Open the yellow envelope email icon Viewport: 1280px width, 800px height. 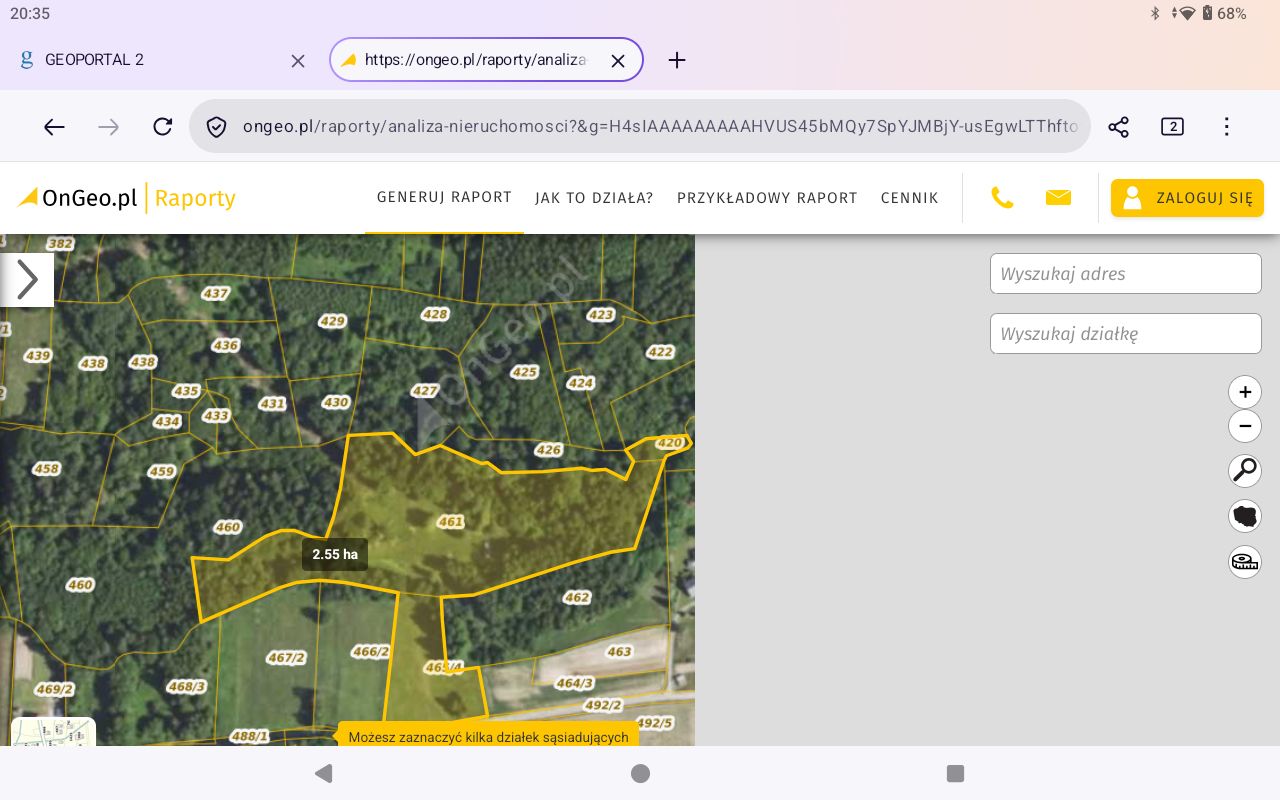point(1058,198)
